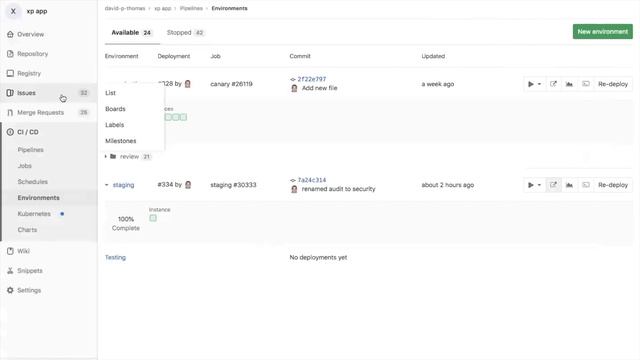Collapse the staging environment row caret
The width and height of the screenshot is (640, 360).
(x=107, y=185)
